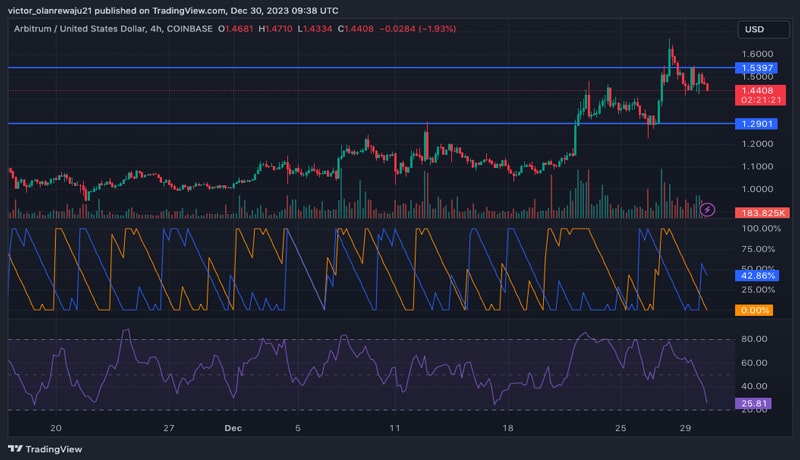Click the date label 5 on time axis
The height and width of the screenshot is (460, 800).
(x=298, y=428)
